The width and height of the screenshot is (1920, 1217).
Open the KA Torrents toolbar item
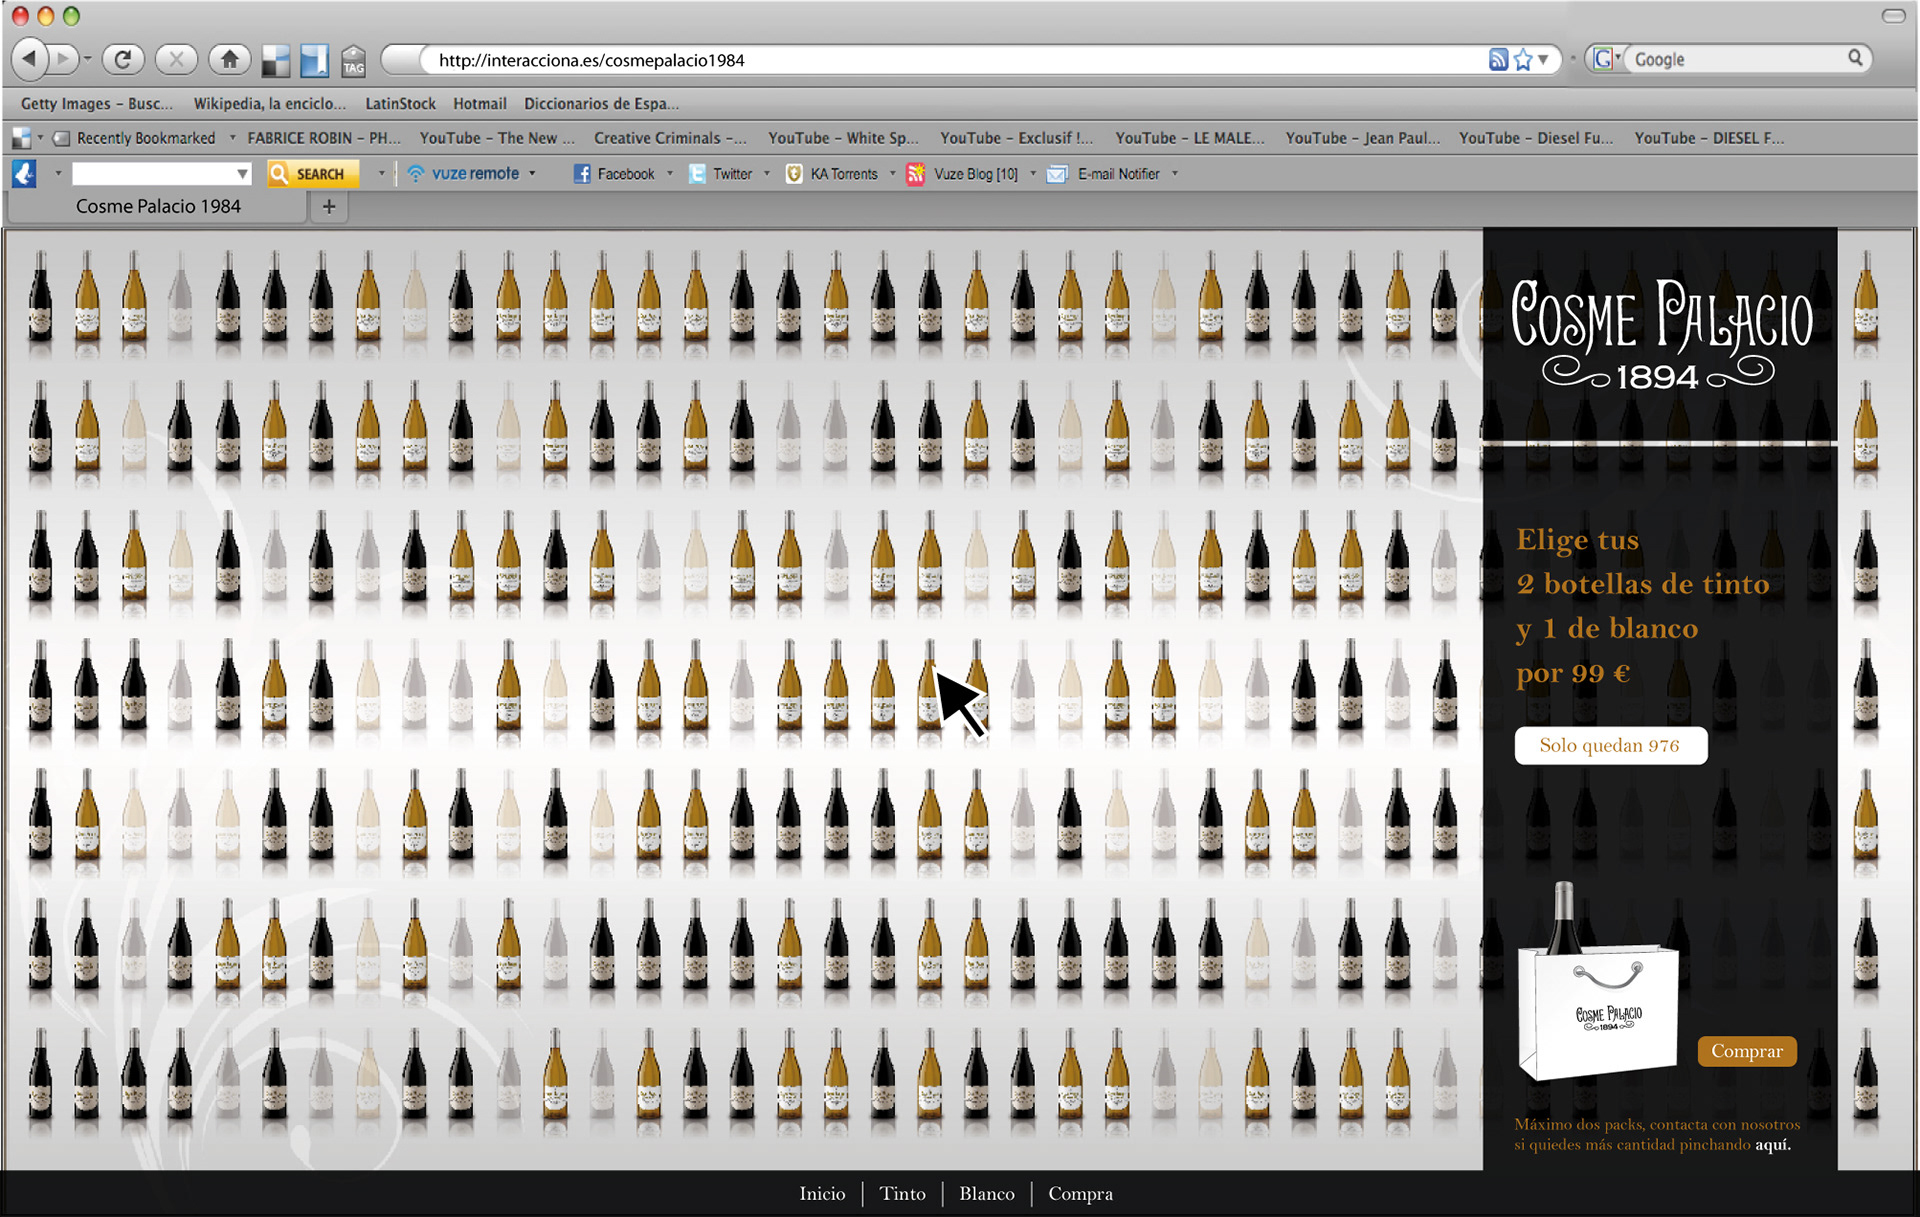(x=832, y=174)
